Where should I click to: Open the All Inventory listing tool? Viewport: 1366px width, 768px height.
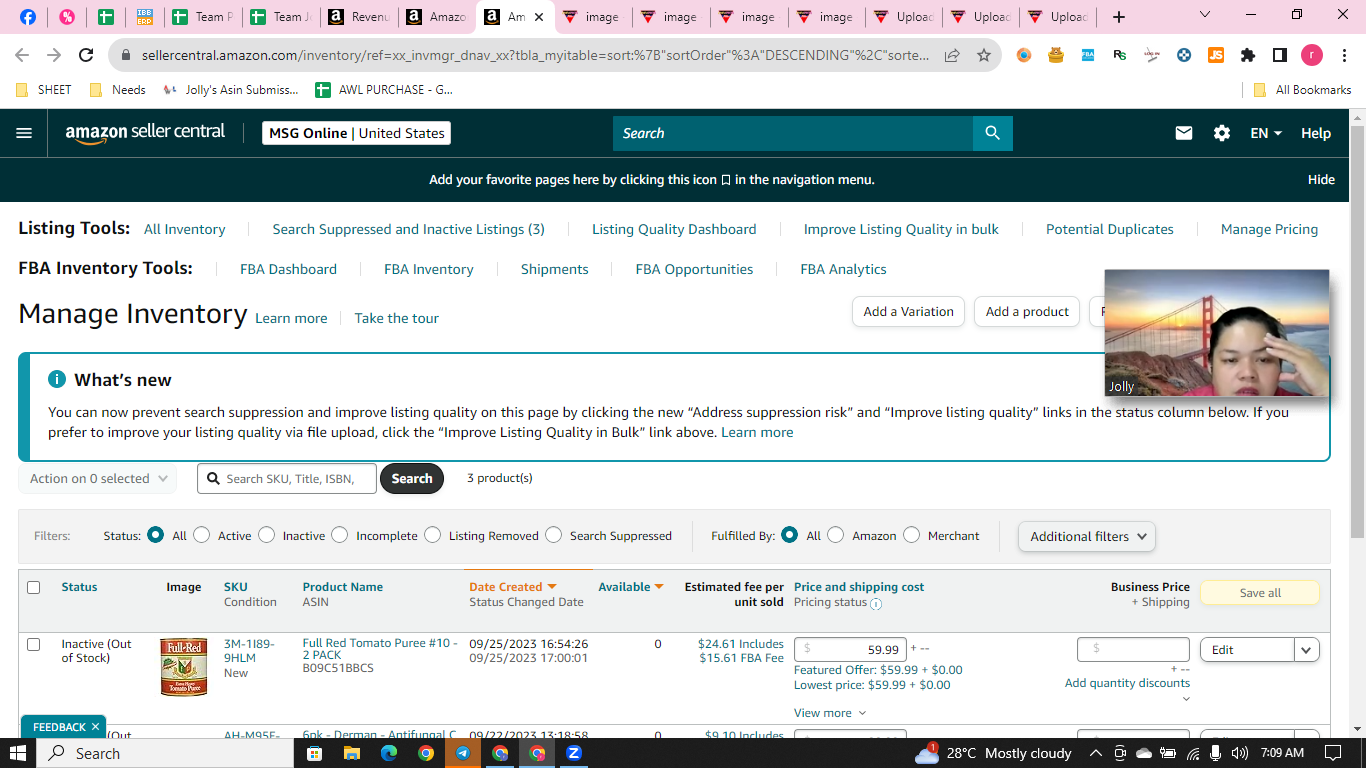coord(185,229)
